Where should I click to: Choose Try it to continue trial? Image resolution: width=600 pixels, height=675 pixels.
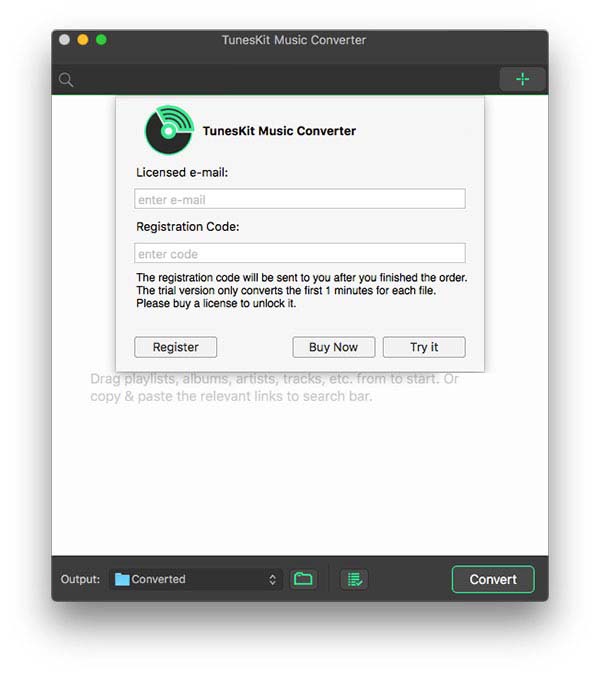[424, 347]
